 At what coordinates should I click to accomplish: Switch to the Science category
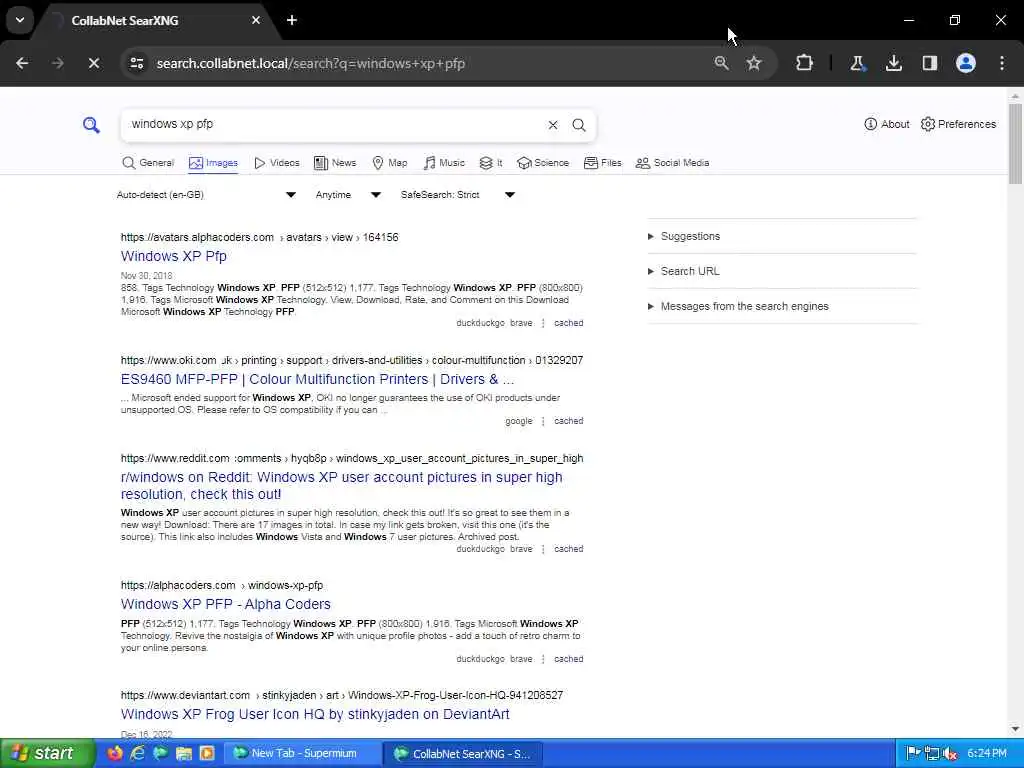click(543, 163)
